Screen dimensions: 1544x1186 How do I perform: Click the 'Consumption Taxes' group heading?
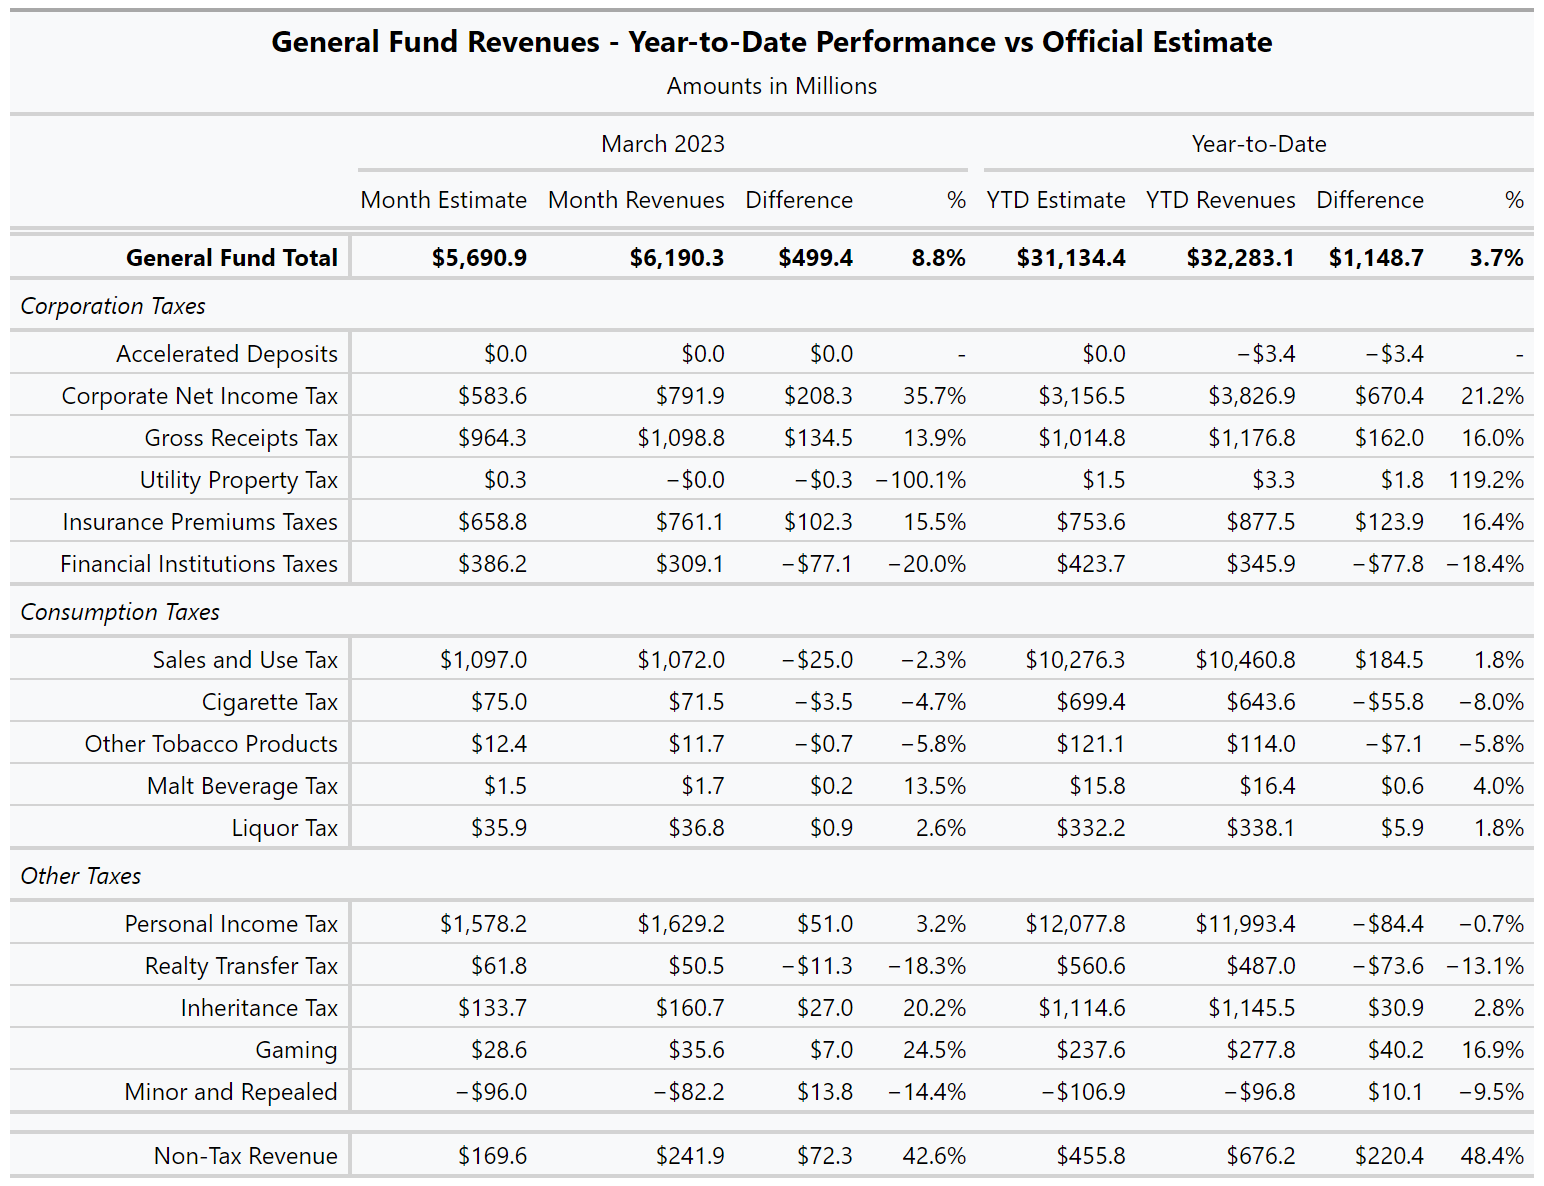[x=120, y=612]
